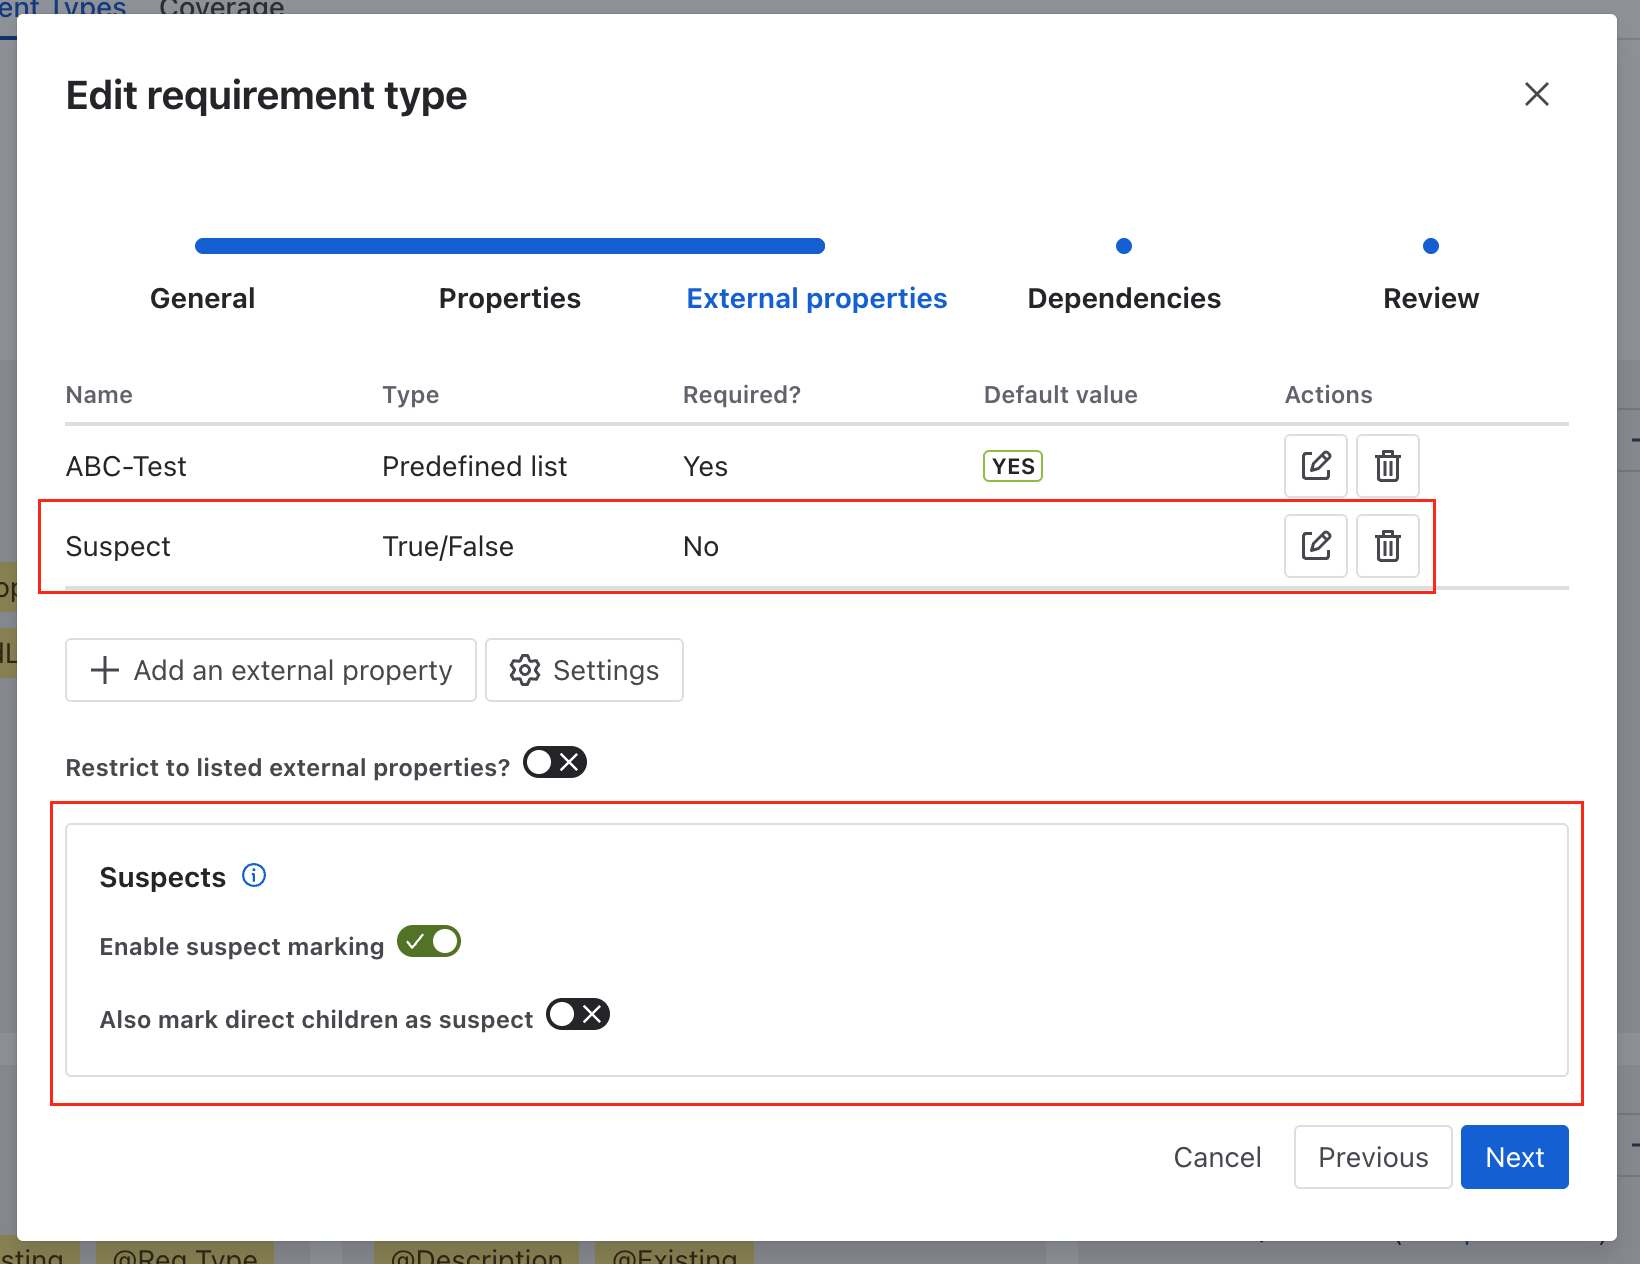This screenshot has height=1264, width=1640.
Task: Delete the ABC-Test external property
Action: coord(1388,466)
